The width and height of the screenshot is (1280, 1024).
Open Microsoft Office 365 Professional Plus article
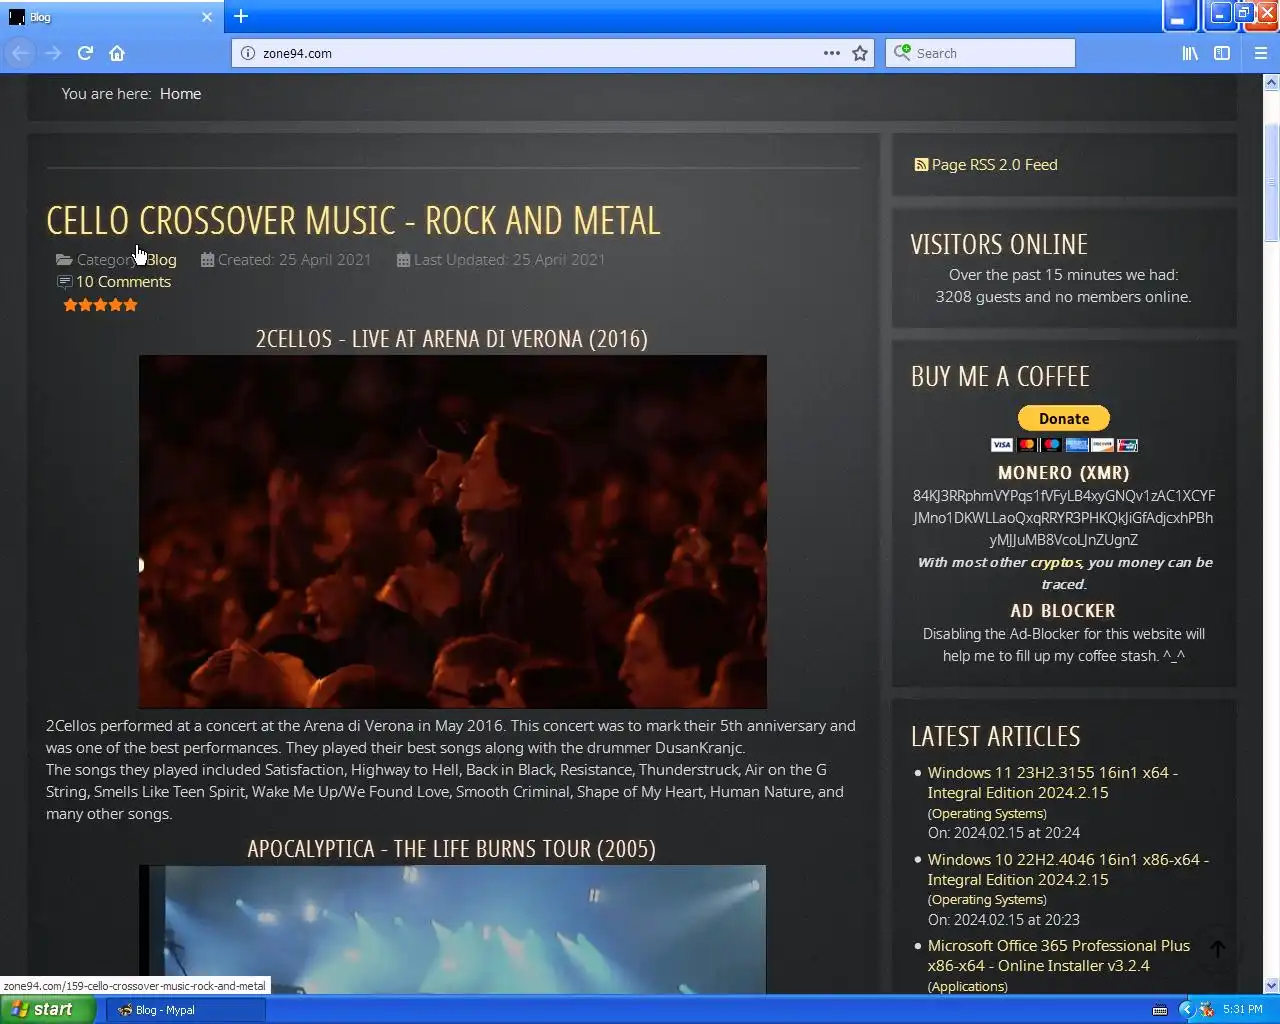click(1058, 956)
